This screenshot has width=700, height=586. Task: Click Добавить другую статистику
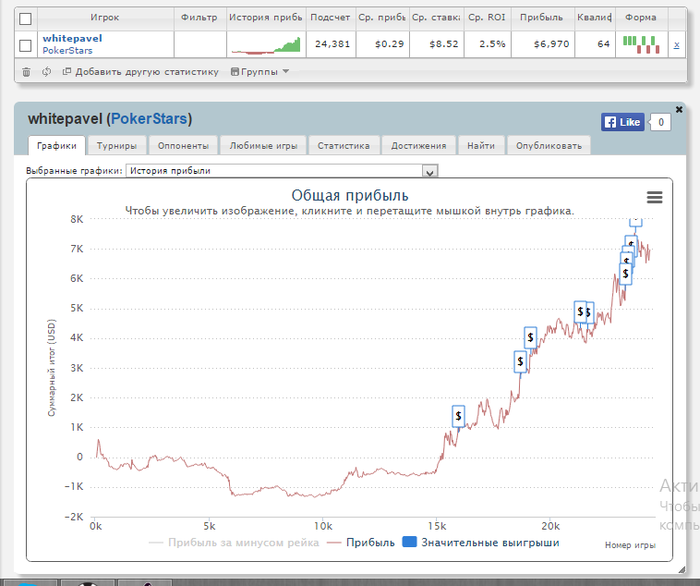(141, 72)
